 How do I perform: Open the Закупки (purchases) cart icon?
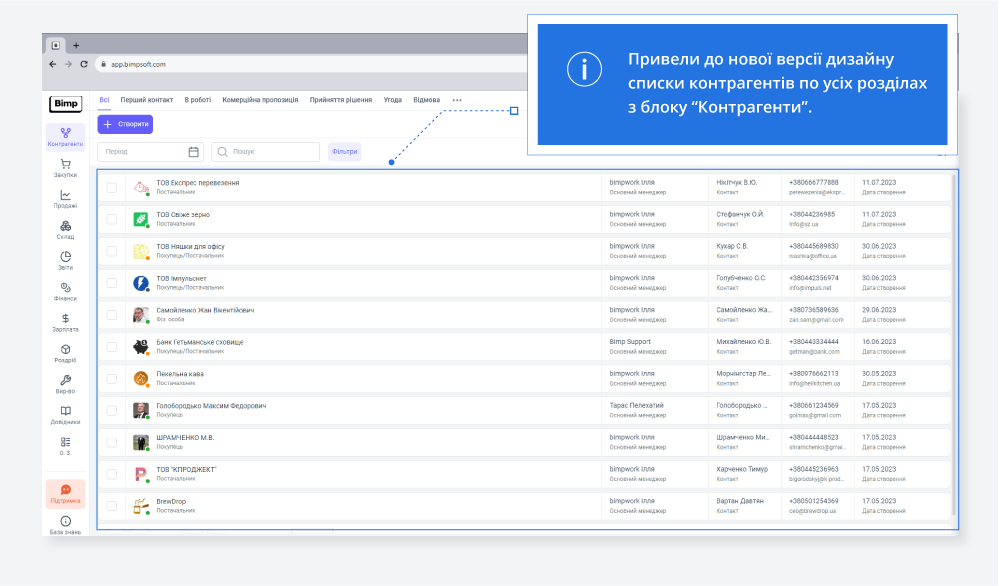pyautogui.click(x=65, y=165)
